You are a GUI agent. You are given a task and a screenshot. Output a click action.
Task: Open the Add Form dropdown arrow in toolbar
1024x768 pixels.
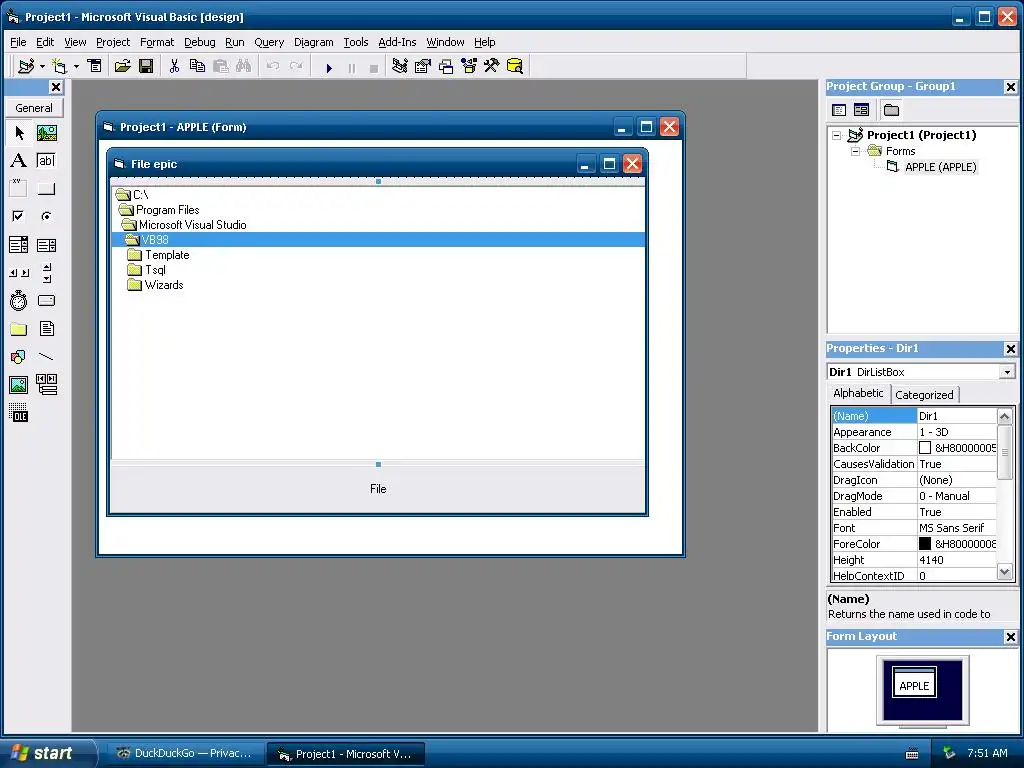tap(76, 67)
